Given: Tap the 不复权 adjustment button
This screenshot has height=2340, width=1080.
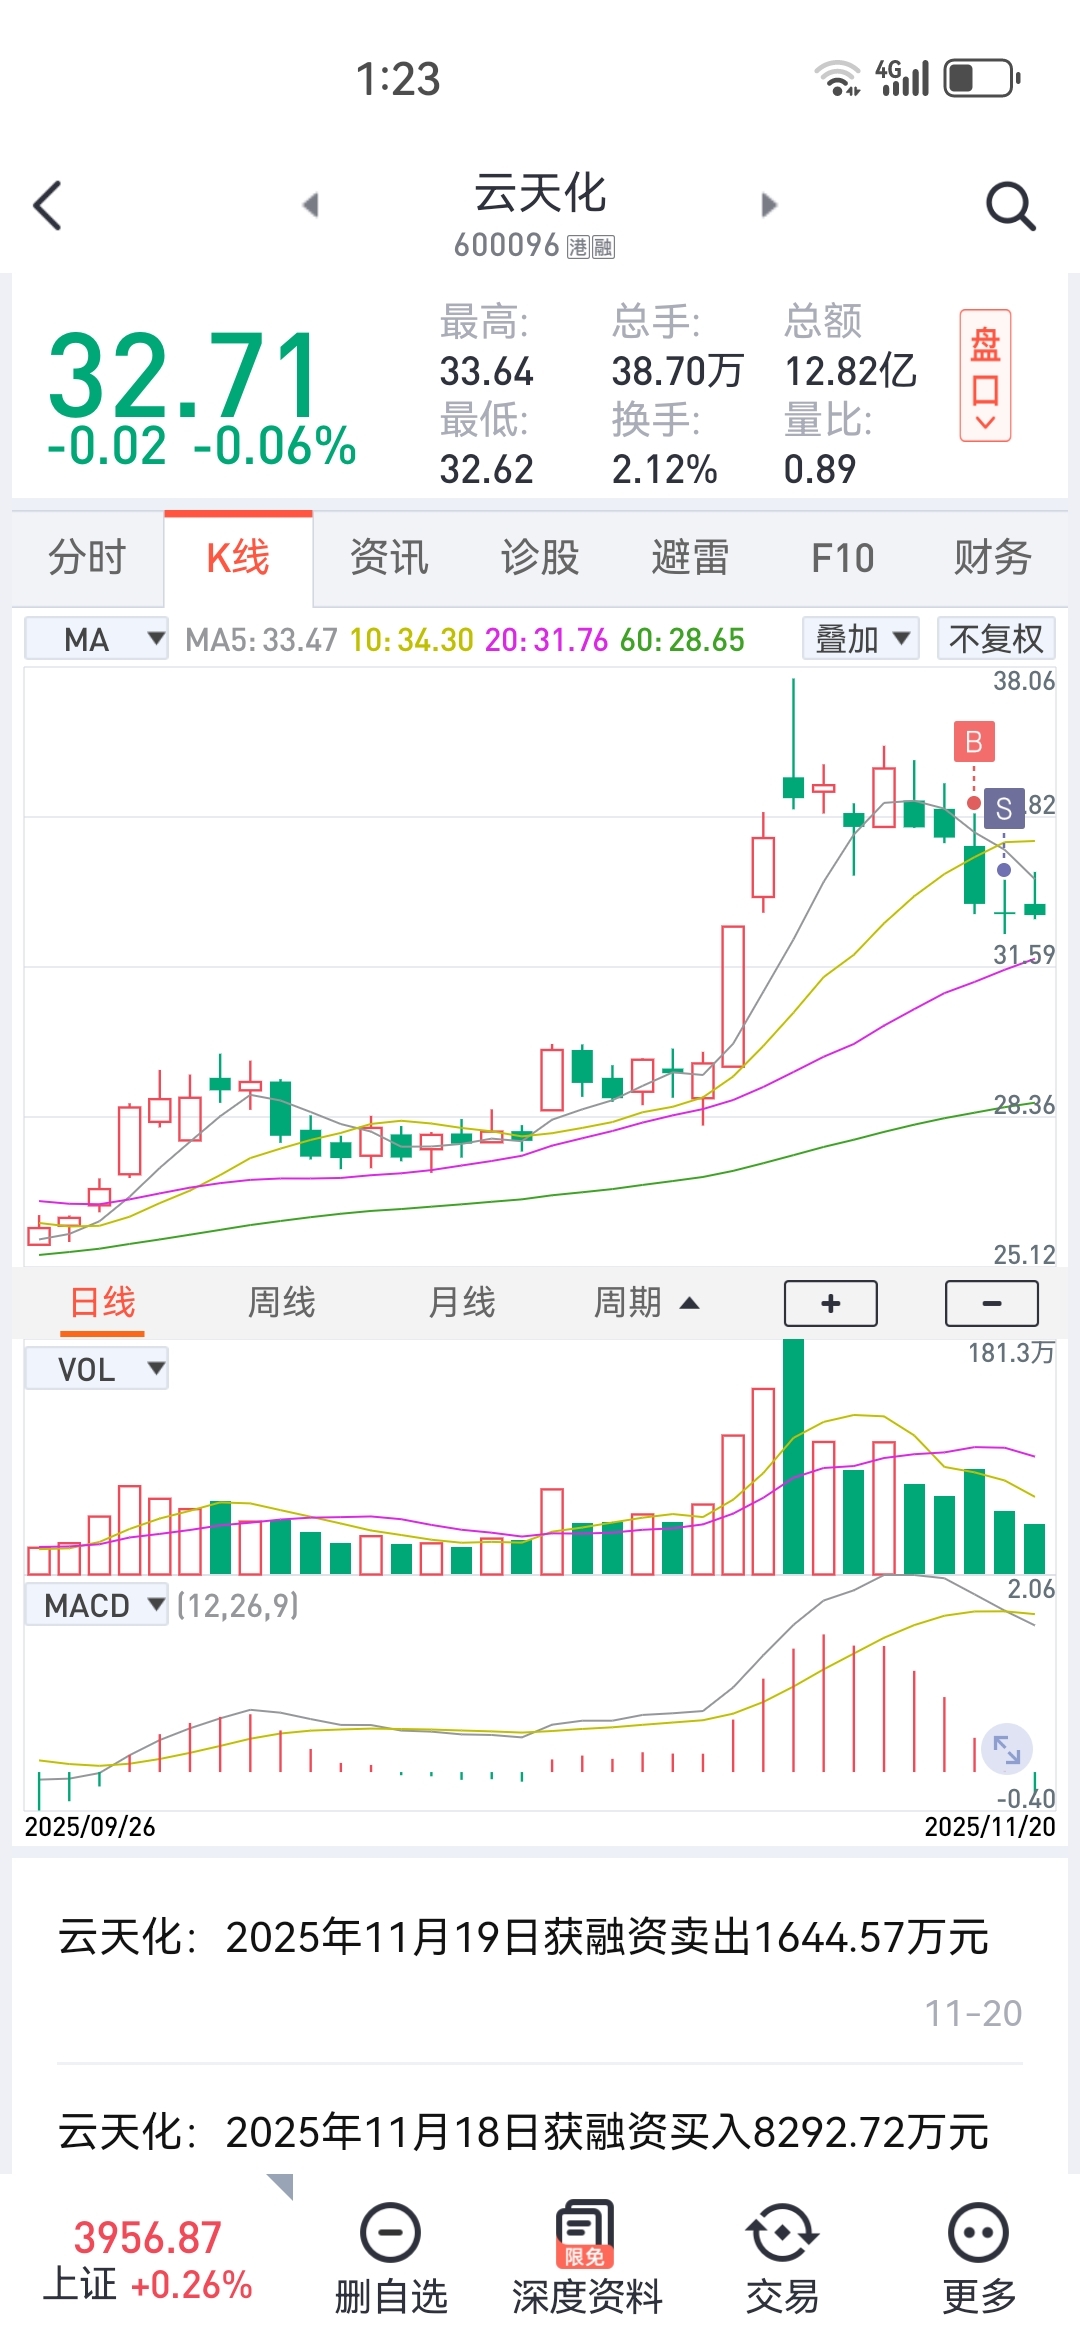Looking at the screenshot, I should pos(996,638).
